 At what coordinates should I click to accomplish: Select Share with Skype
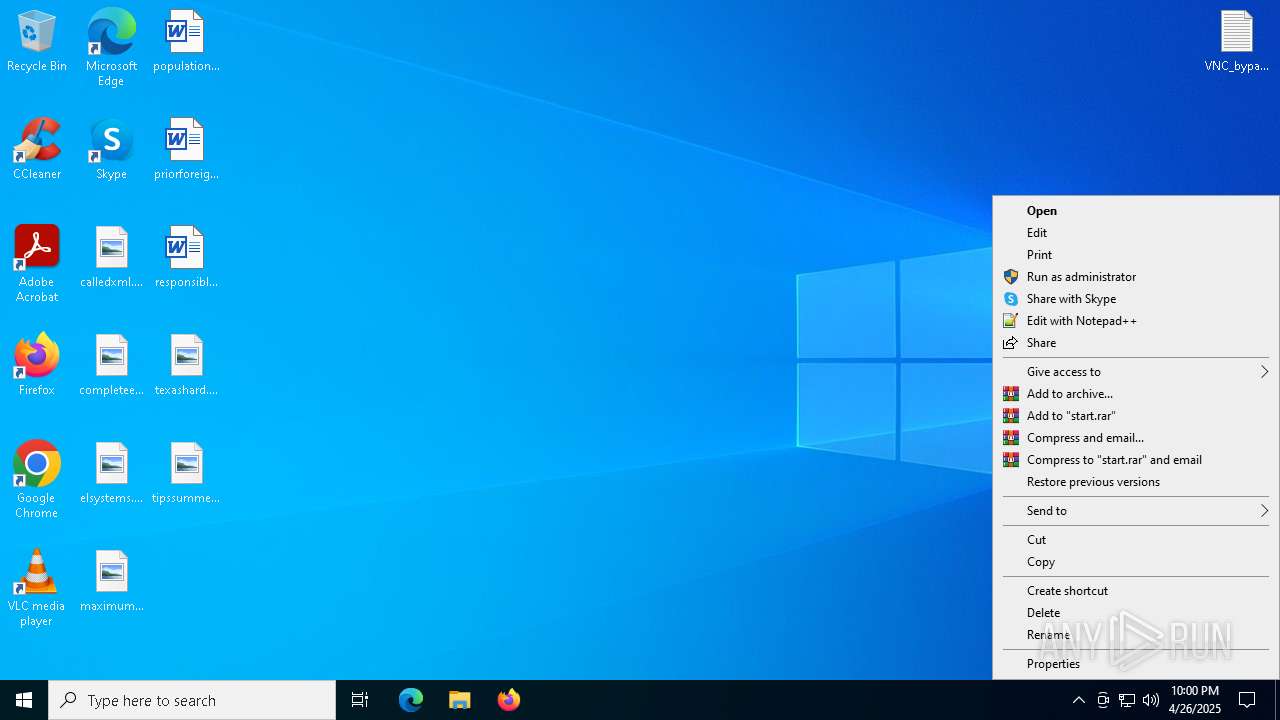coord(1135,299)
